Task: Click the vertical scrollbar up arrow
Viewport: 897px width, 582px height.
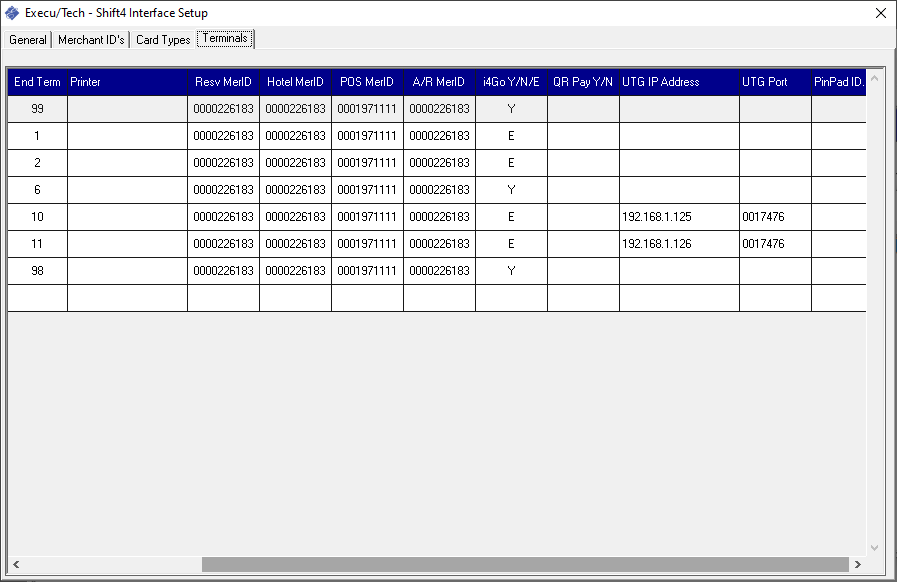Action: coord(874,78)
